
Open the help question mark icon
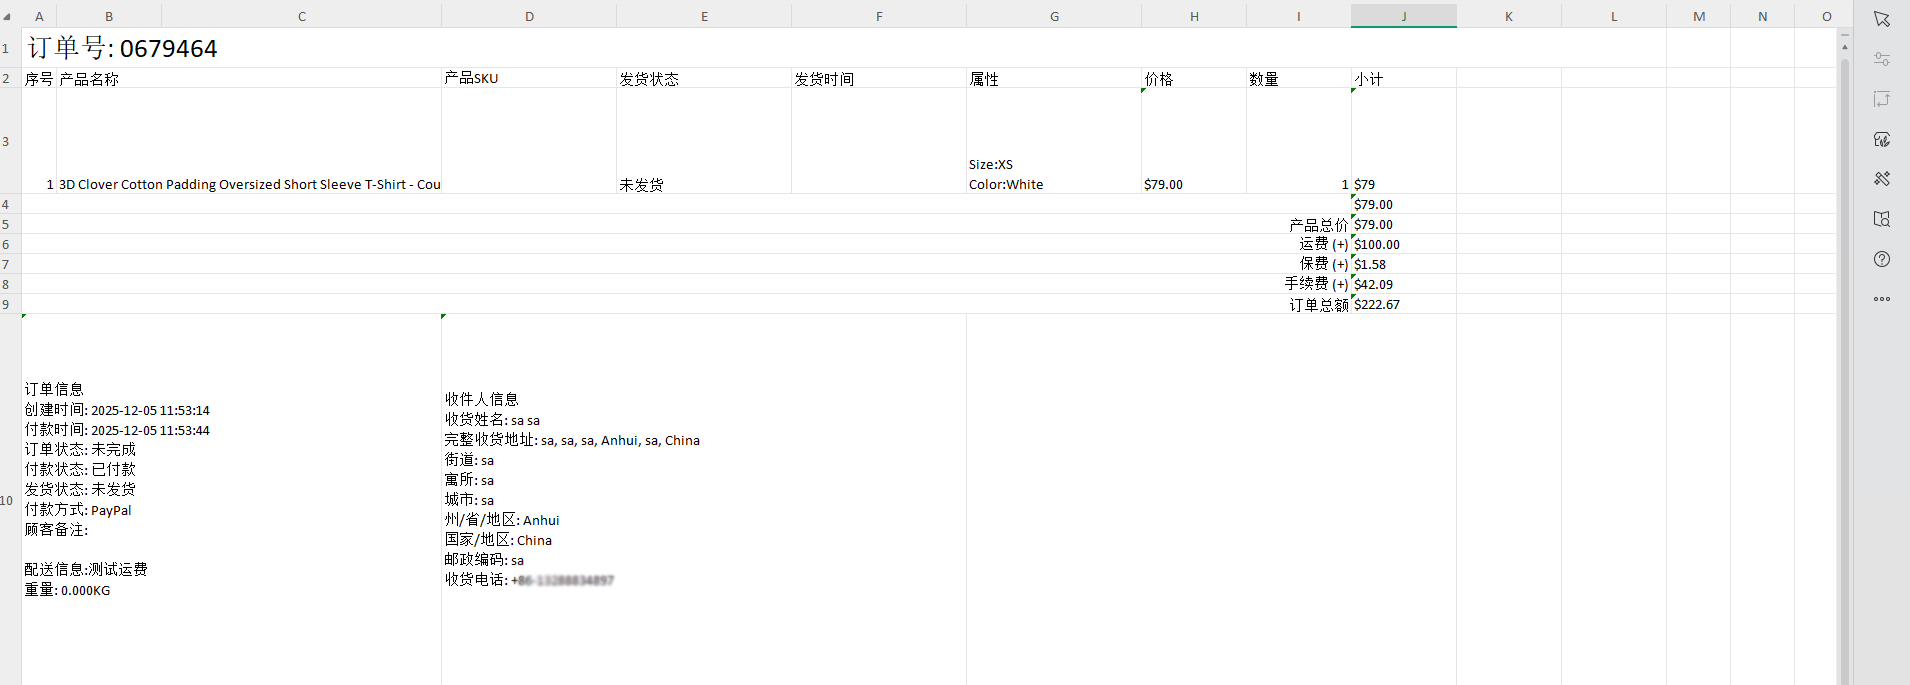(1881, 259)
